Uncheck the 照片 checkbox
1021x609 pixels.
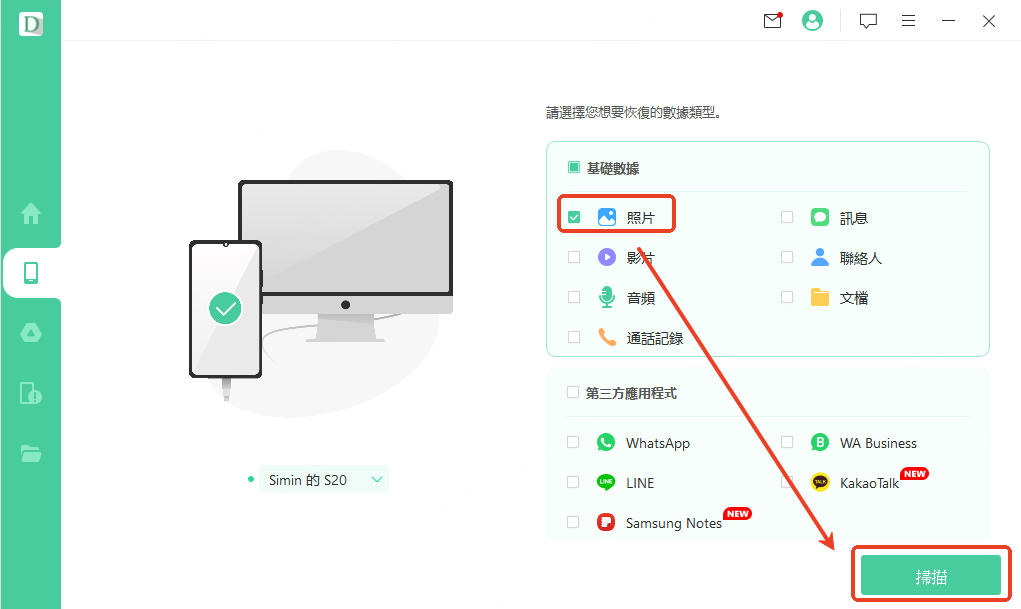[x=574, y=217]
